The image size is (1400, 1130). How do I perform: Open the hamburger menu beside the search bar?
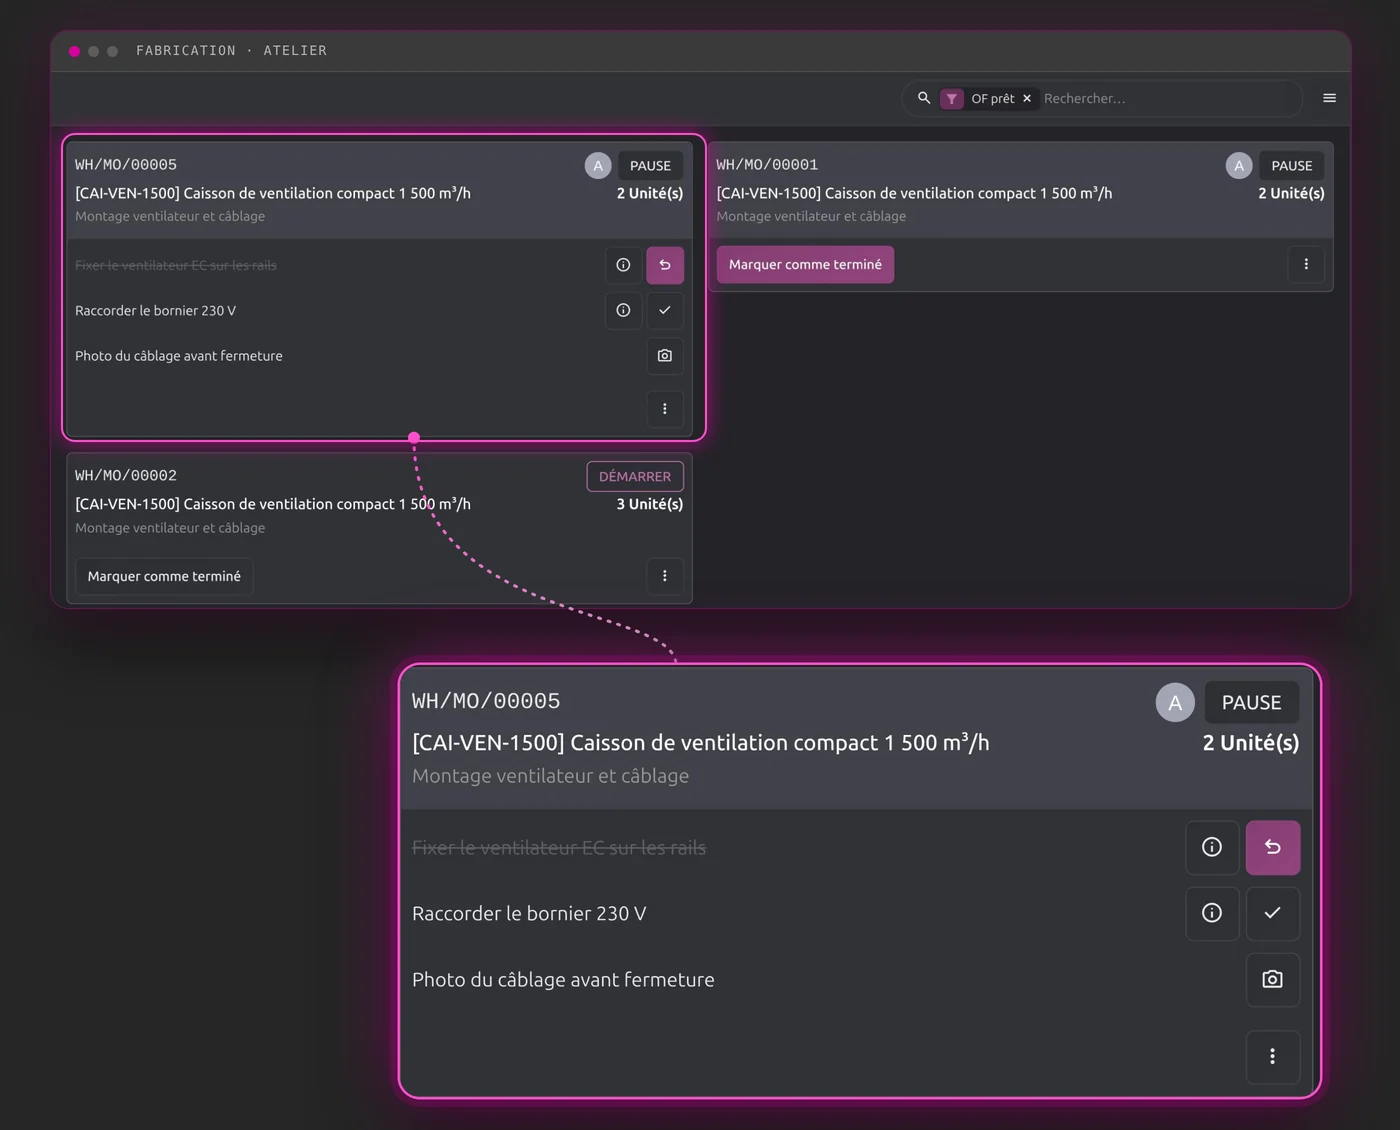point(1329,98)
